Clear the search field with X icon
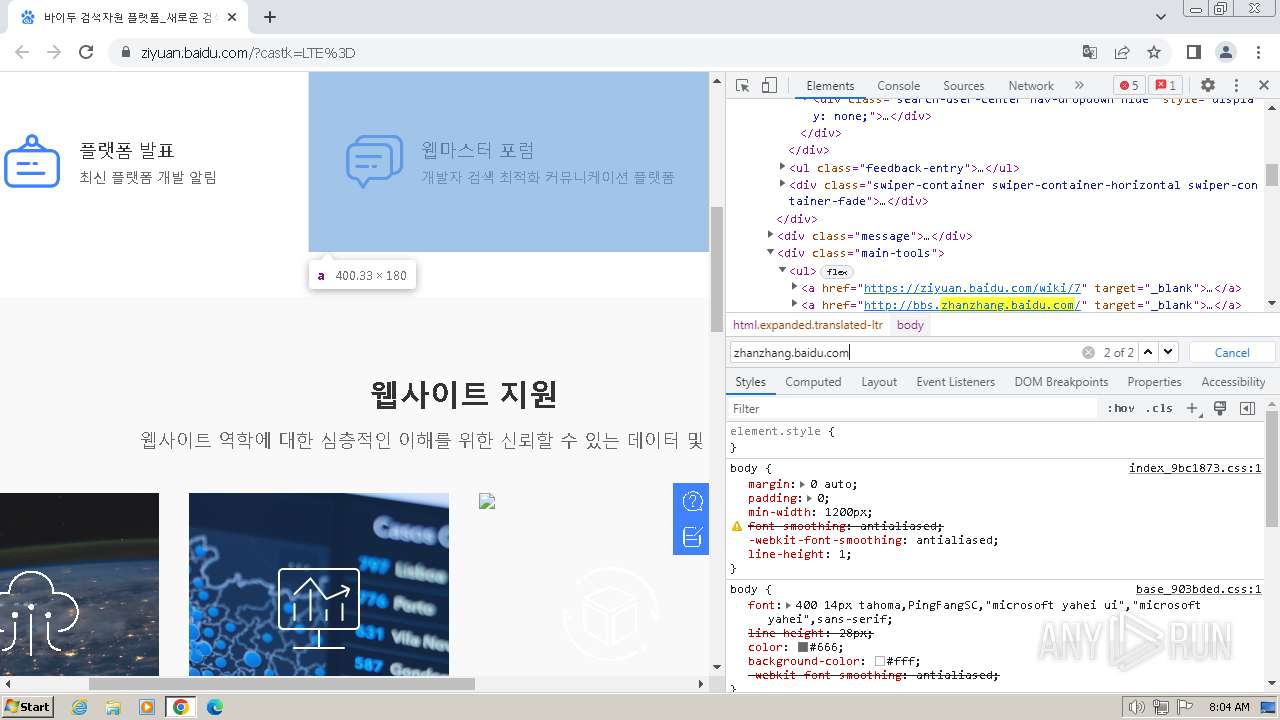The width and height of the screenshot is (1280, 720). click(1088, 352)
